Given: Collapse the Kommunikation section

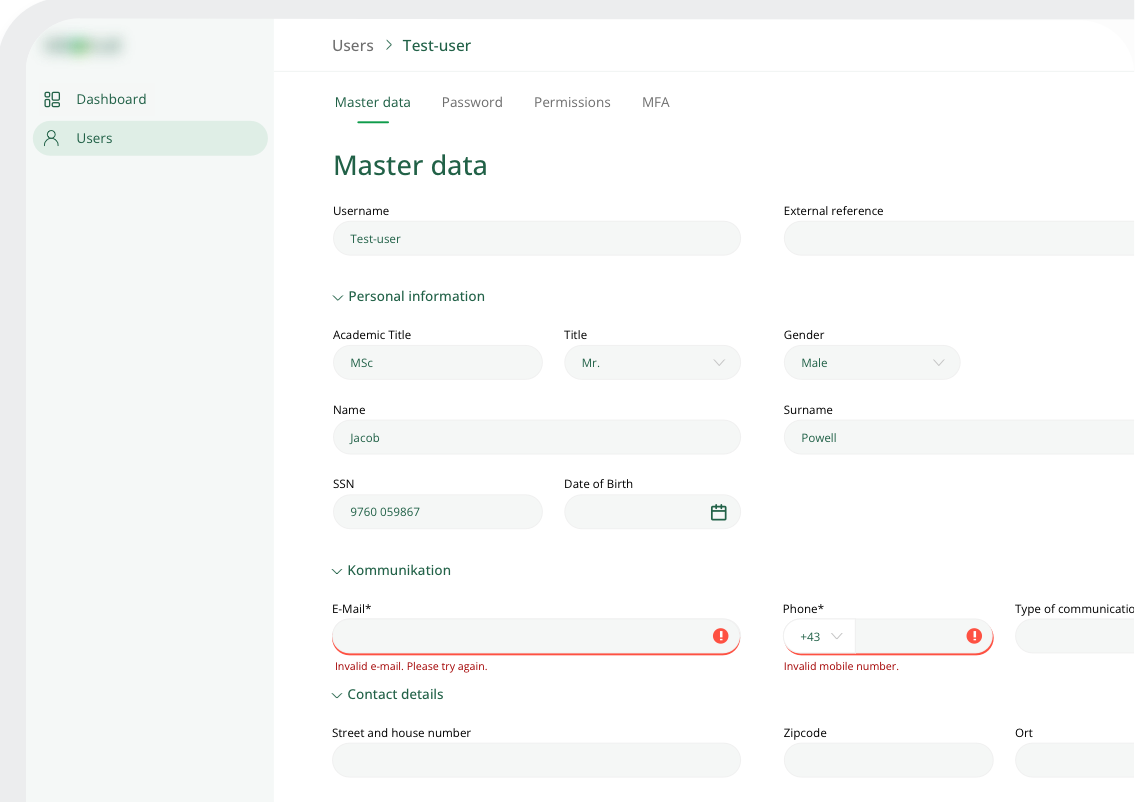Looking at the screenshot, I should pos(391,570).
